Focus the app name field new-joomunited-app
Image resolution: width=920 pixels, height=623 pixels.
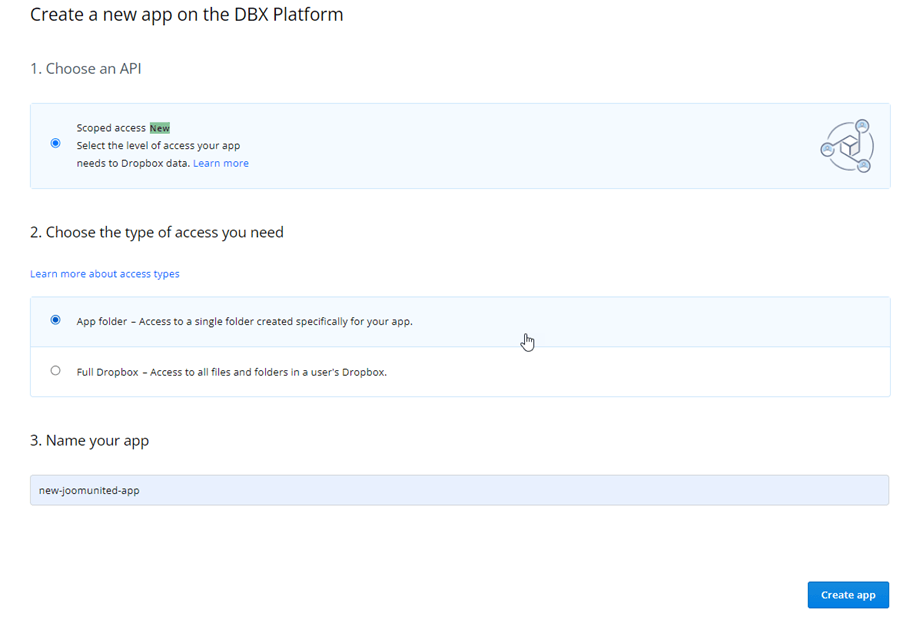(x=459, y=490)
